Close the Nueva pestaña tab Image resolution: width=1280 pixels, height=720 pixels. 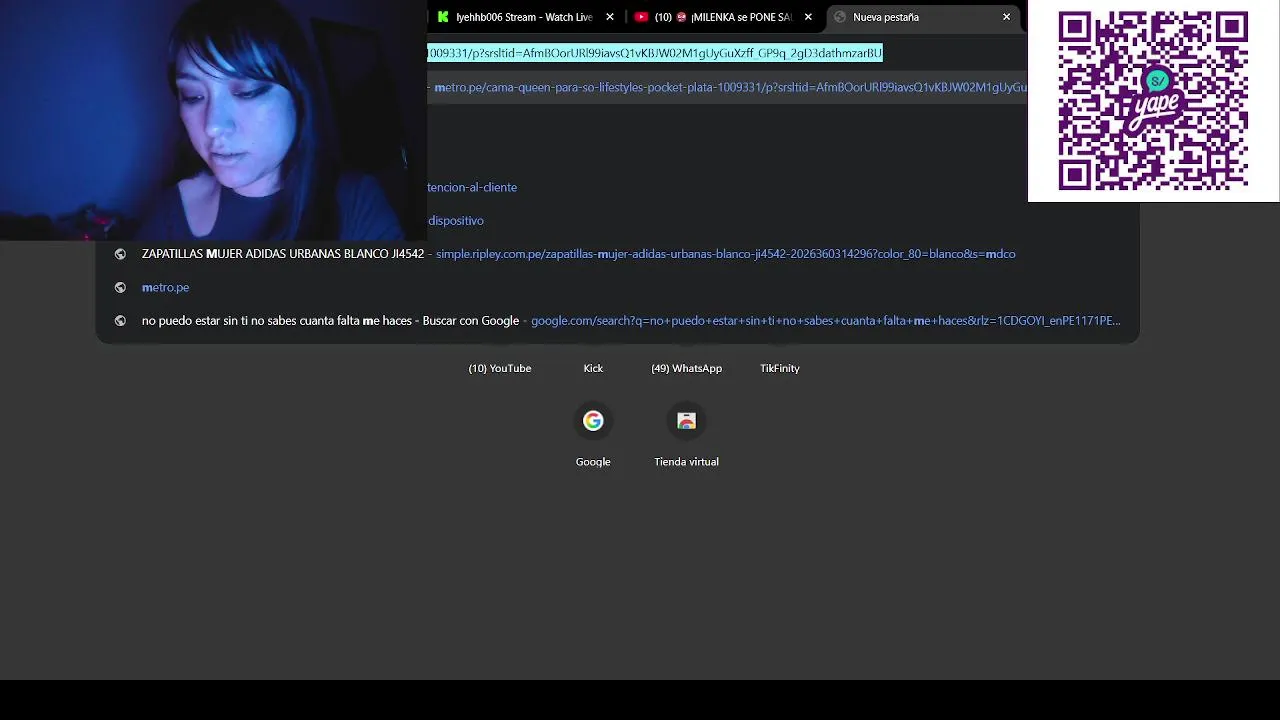pos(1006,17)
